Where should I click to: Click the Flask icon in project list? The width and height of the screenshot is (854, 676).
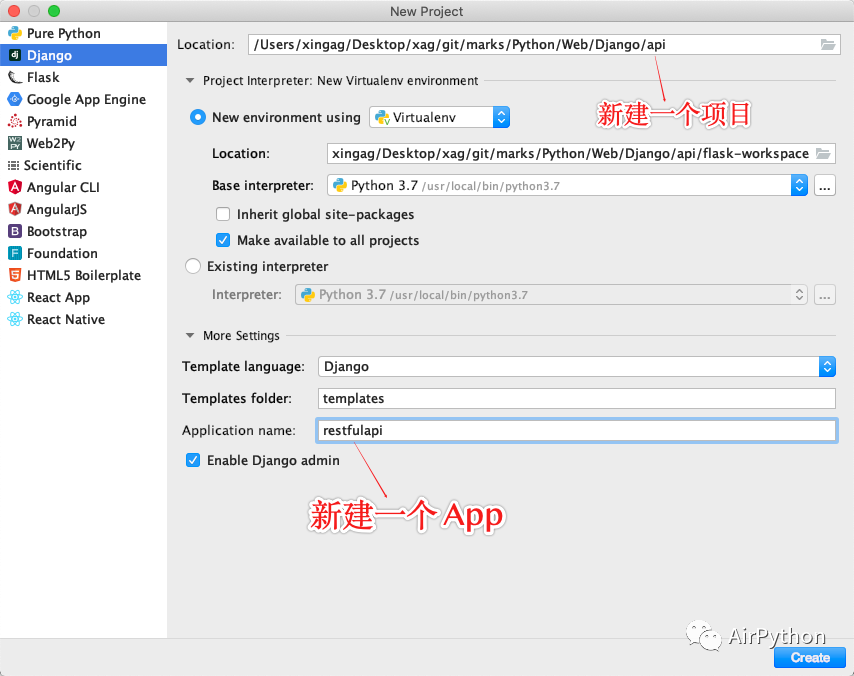(x=15, y=77)
